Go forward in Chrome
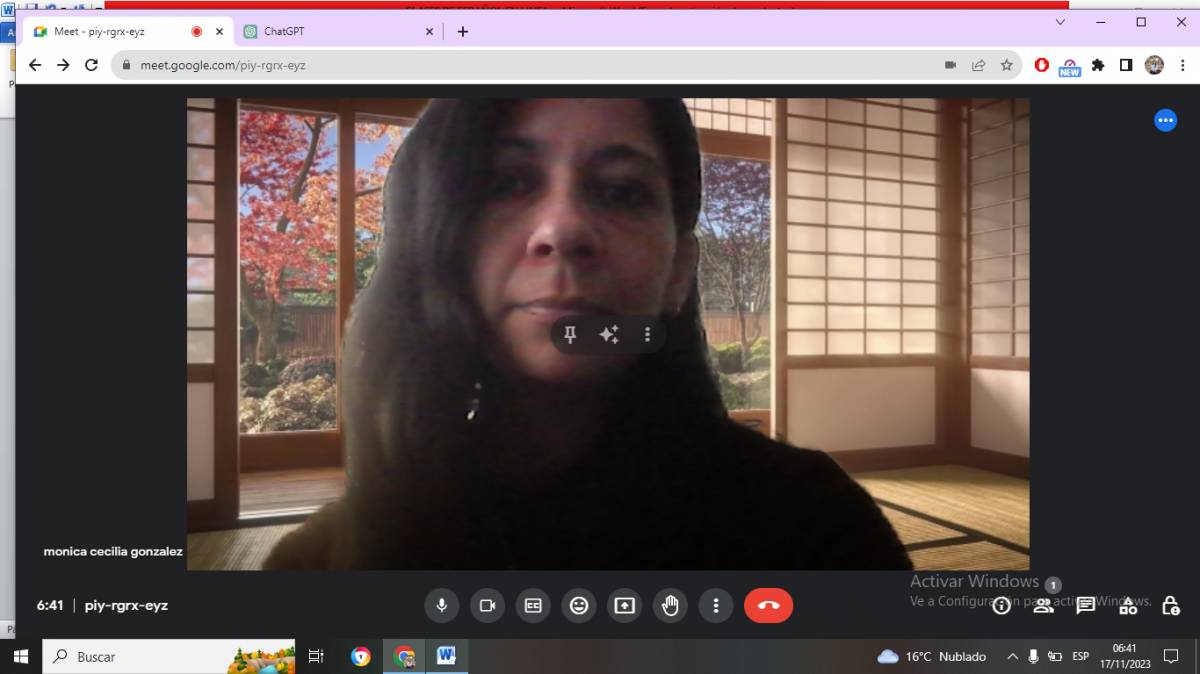 coord(63,65)
